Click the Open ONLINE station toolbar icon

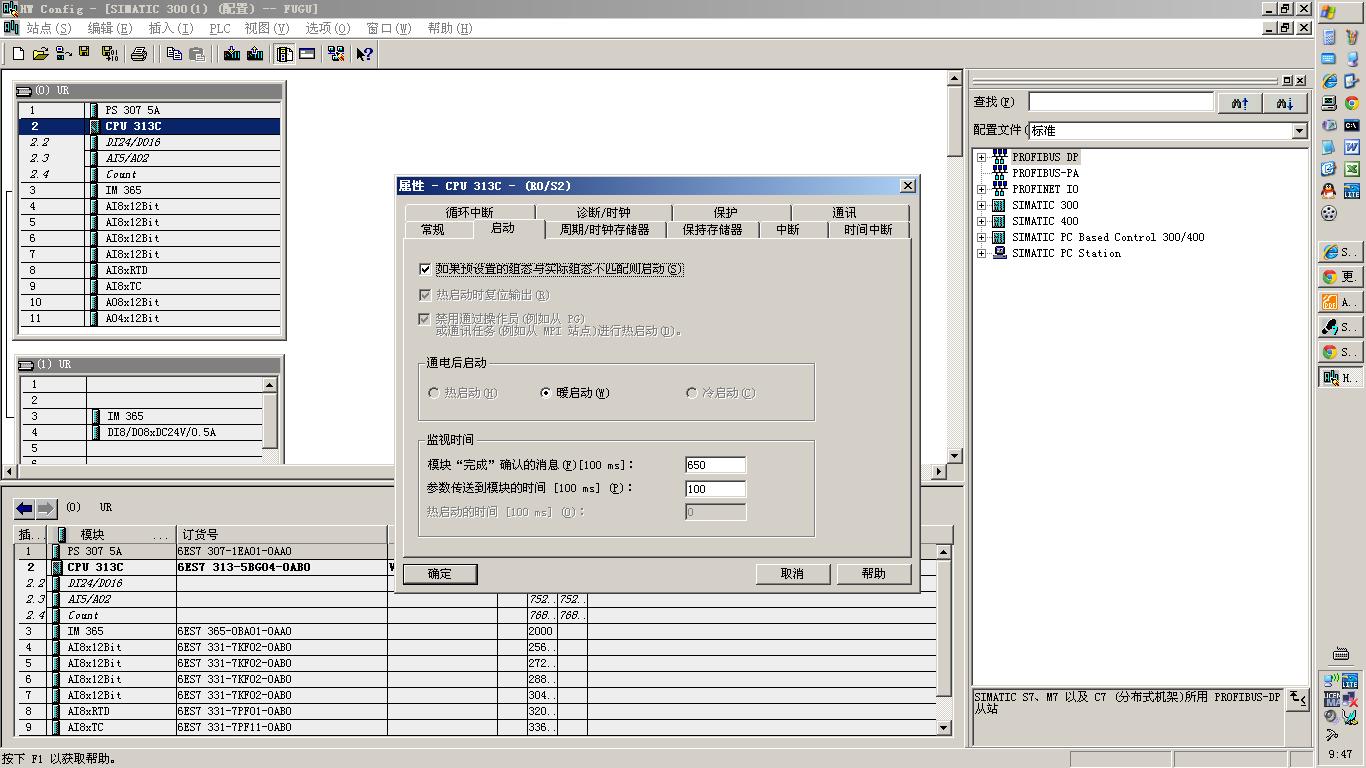click(x=64, y=54)
